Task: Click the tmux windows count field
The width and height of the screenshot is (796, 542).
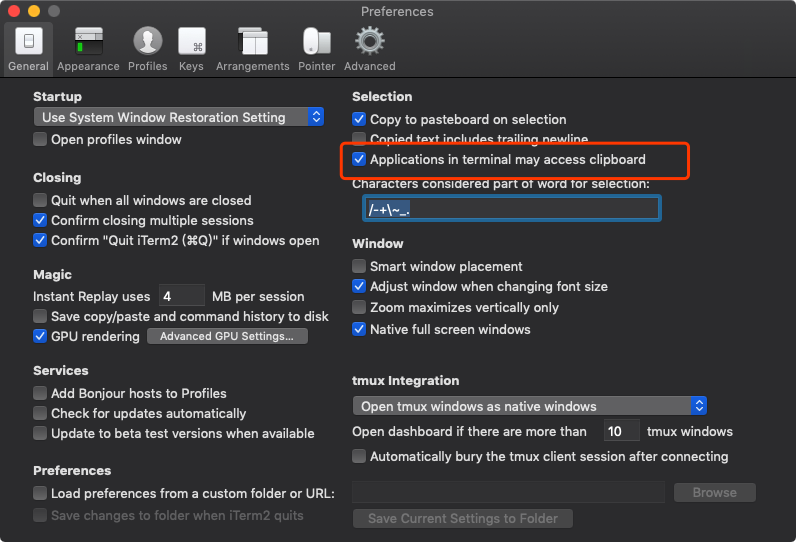Action: click(x=621, y=431)
